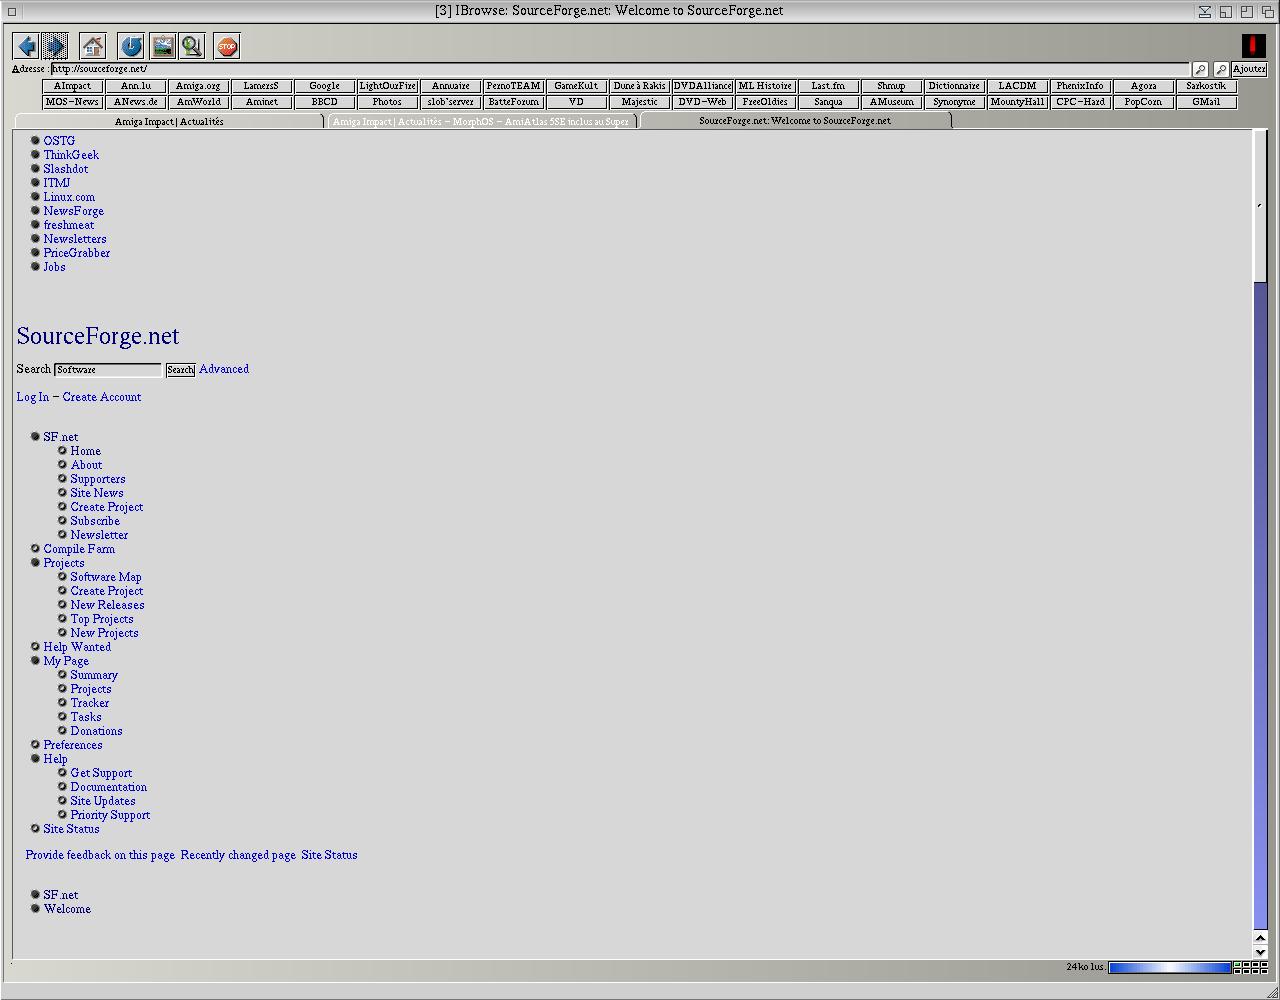The height and width of the screenshot is (1000, 1280).
Task: Click the '24 ko lus.' status text
Action: [x=1085, y=967]
